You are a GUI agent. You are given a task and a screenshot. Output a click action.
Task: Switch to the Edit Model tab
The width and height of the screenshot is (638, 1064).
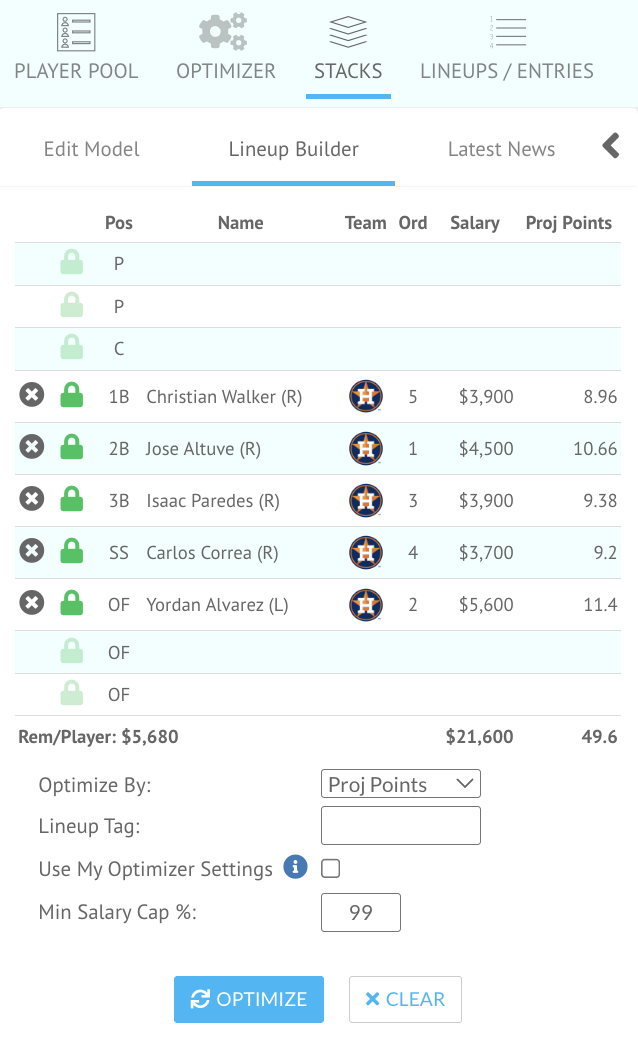click(92, 150)
